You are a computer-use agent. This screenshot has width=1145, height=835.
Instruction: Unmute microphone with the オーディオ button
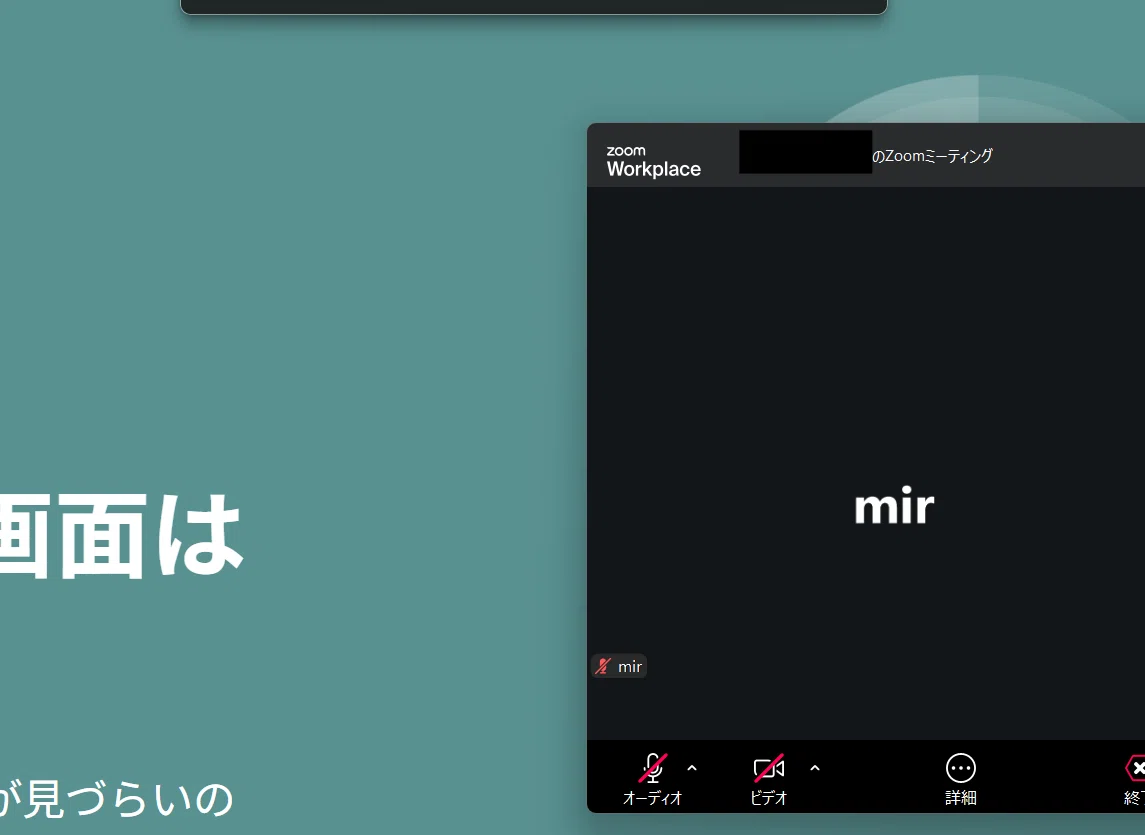click(652, 779)
